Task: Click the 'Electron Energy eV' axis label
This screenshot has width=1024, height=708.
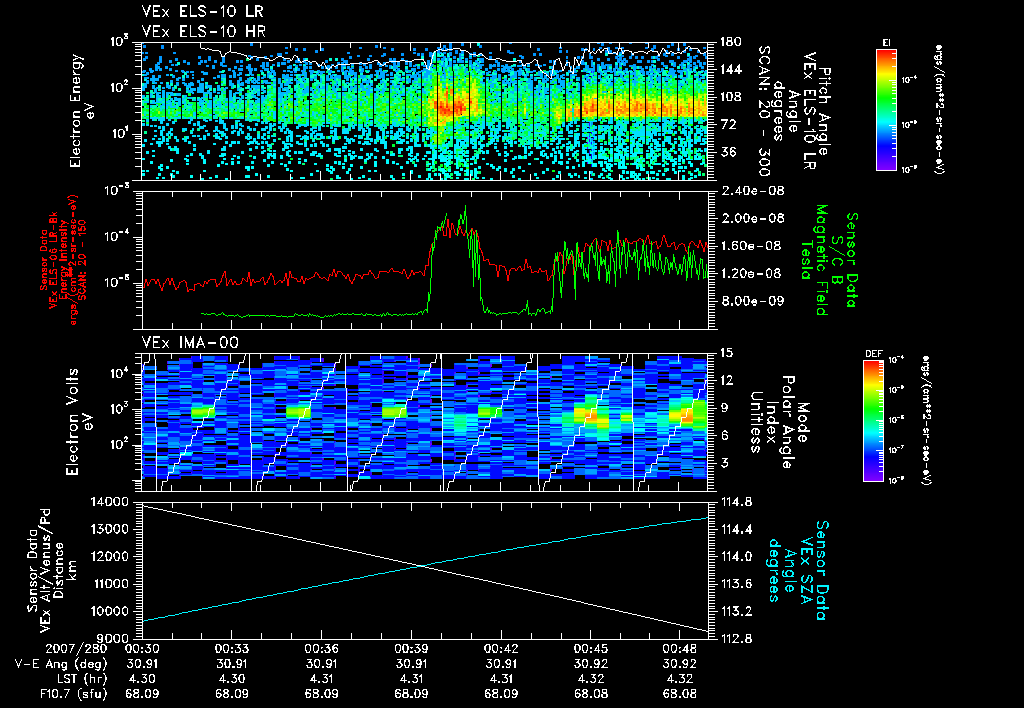Action: coord(83,111)
